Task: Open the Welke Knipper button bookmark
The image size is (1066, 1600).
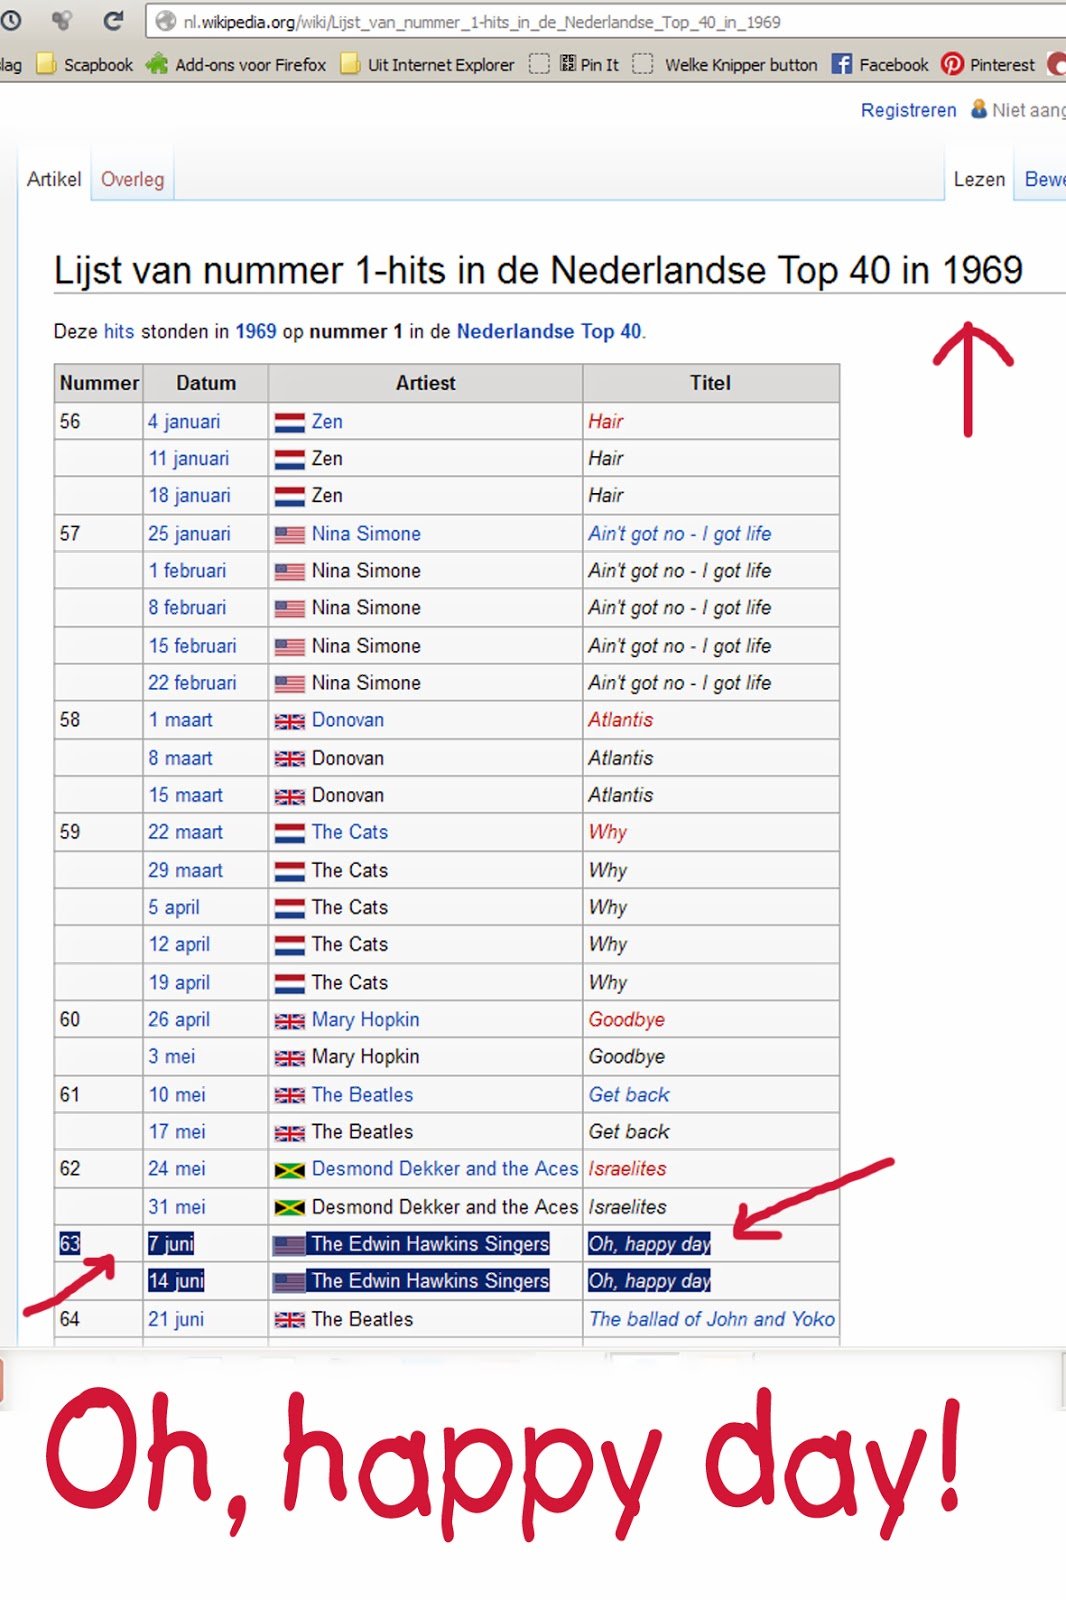Action: pyautogui.click(x=741, y=65)
